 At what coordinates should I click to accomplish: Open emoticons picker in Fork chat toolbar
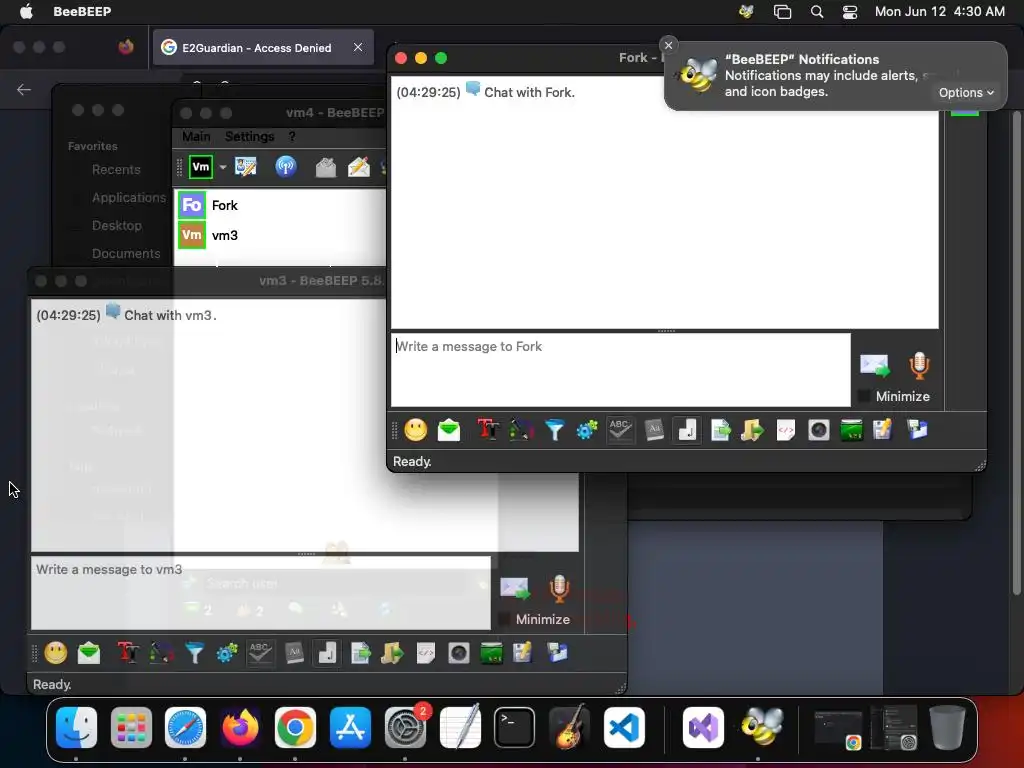[x=416, y=430]
